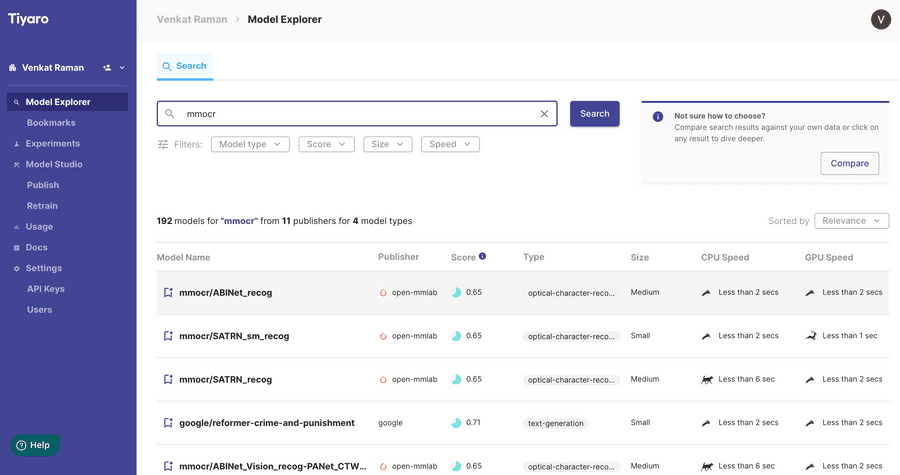
Task: Click the home icon beside Venkat Raman
Action: (13, 68)
